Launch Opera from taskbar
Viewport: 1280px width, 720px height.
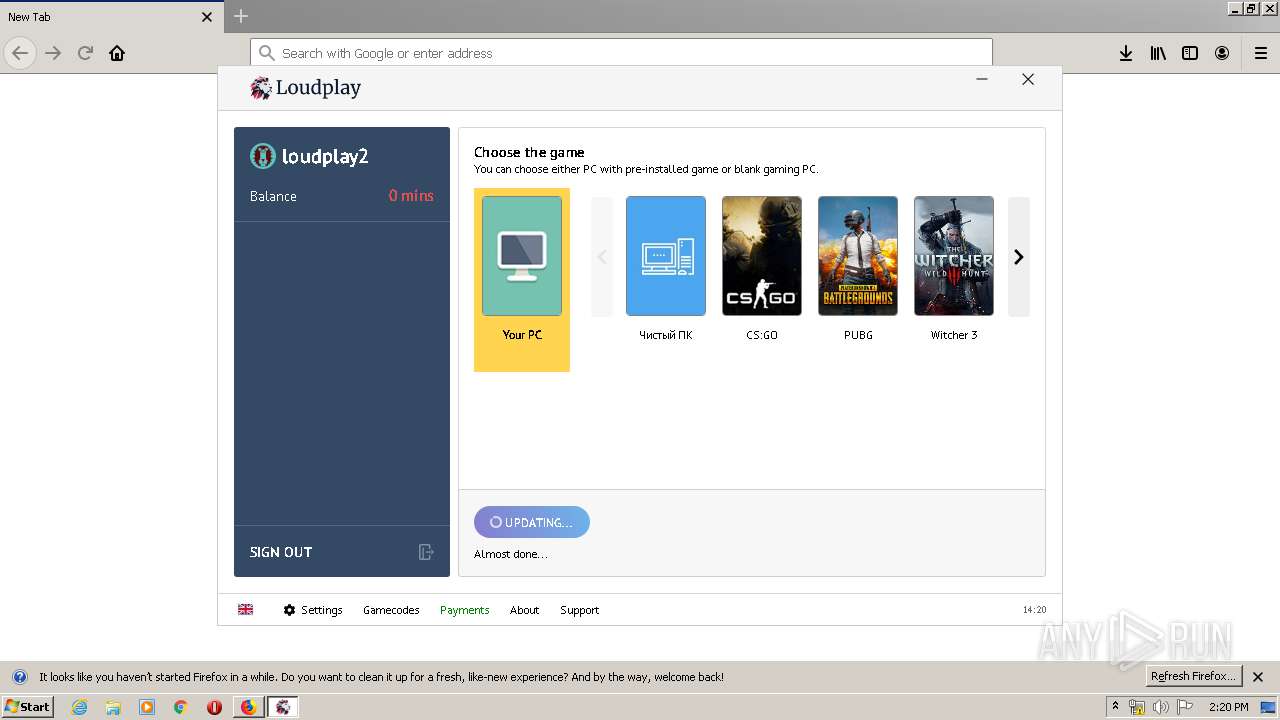point(214,707)
